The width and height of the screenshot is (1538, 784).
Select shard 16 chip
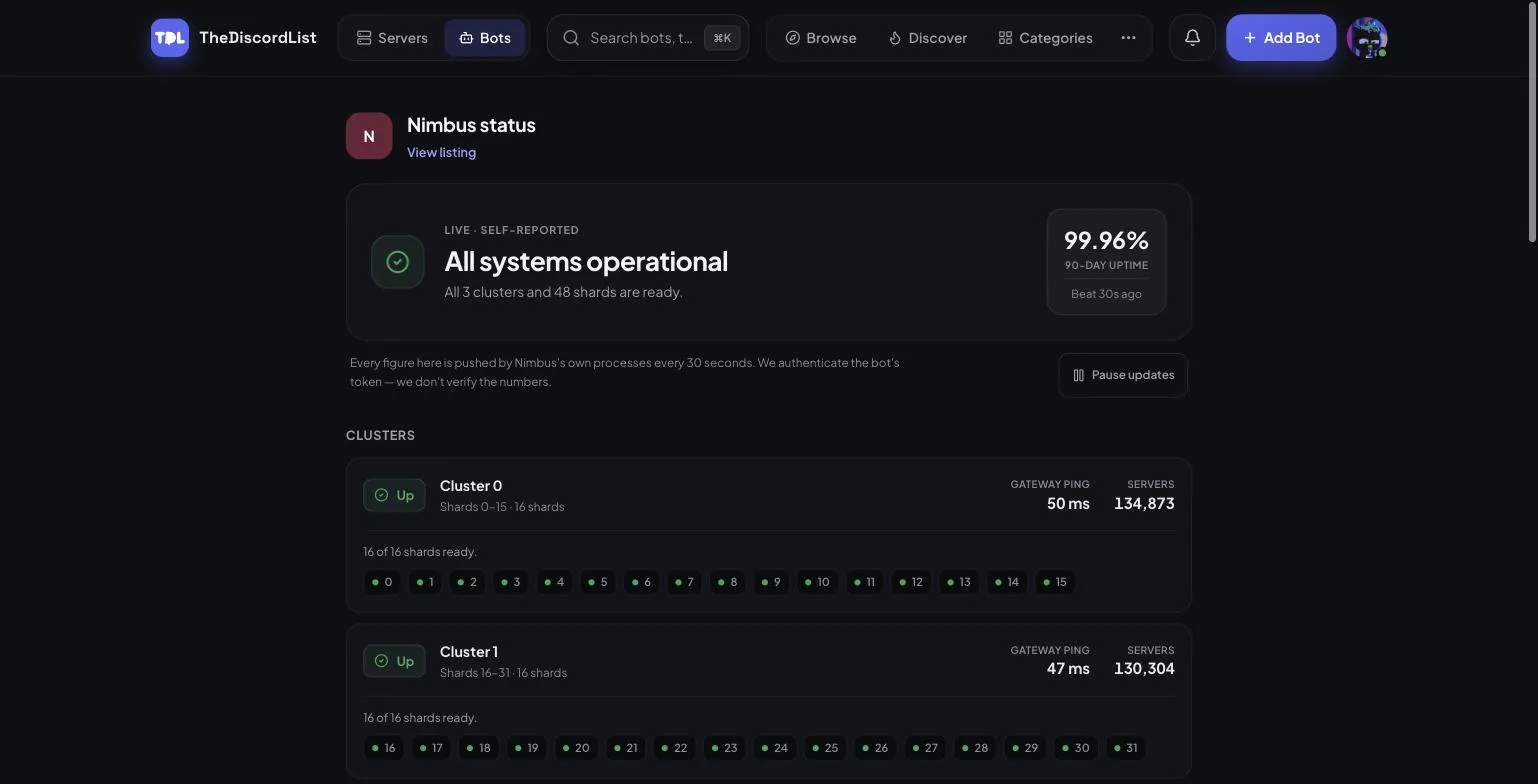pyautogui.click(x=383, y=748)
